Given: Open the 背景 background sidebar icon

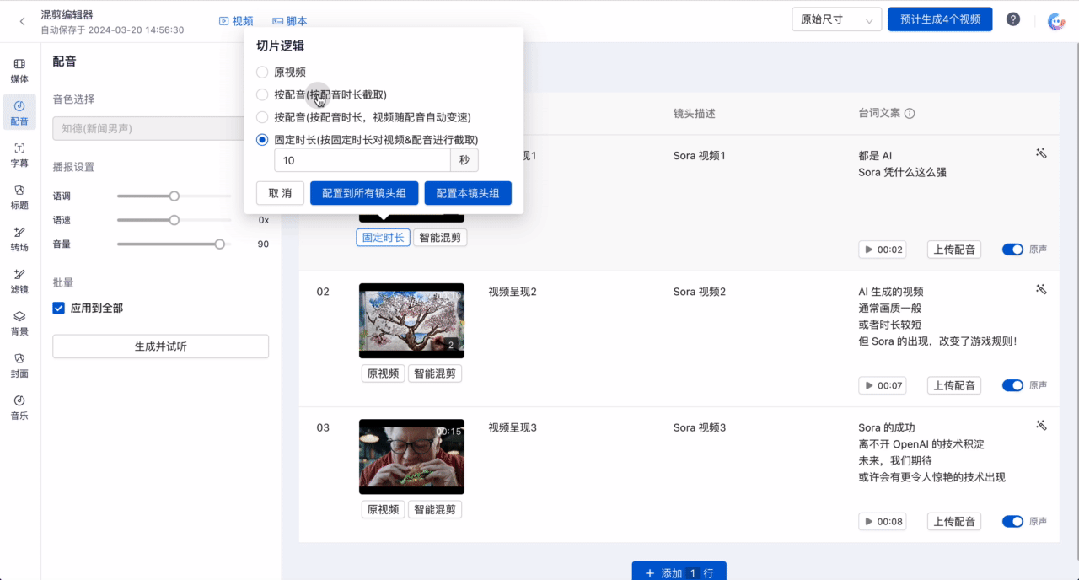Looking at the screenshot, I should click(x=19, y=323).
